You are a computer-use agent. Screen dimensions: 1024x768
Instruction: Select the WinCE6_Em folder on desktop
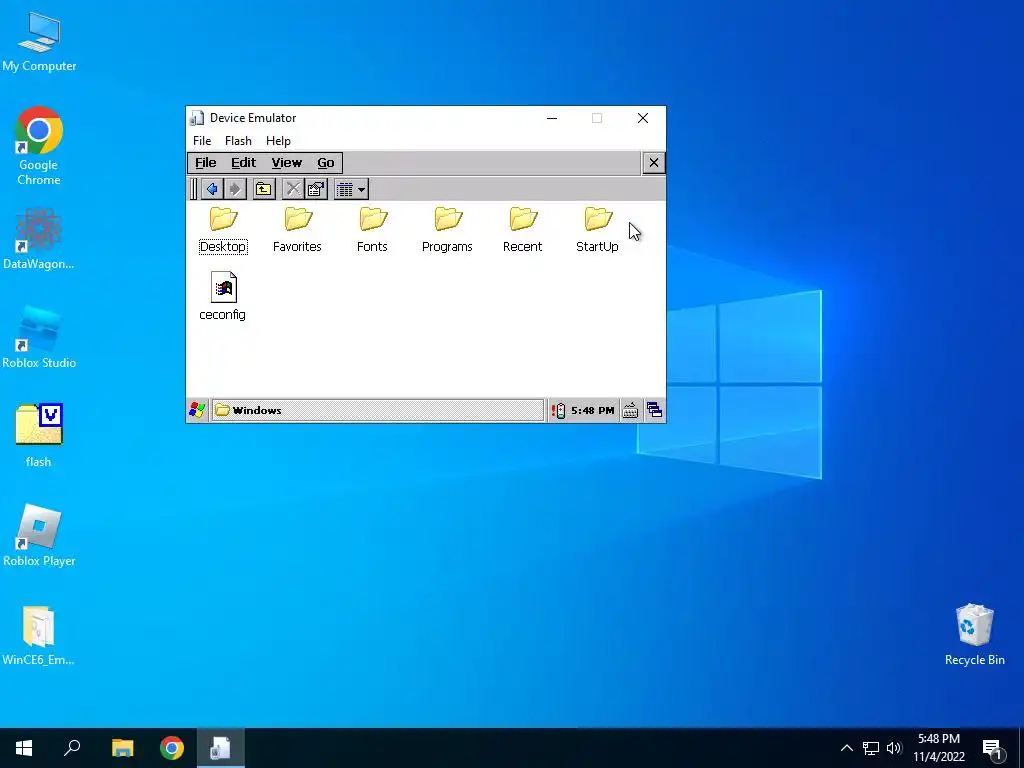tap(39, 635)
